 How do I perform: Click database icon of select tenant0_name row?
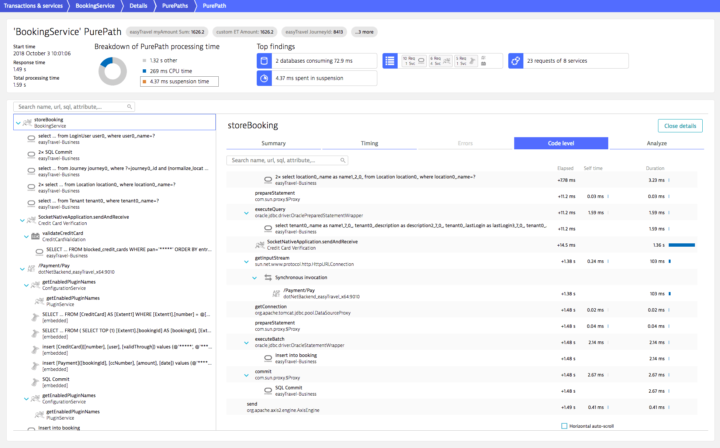[x=268, y=228]
